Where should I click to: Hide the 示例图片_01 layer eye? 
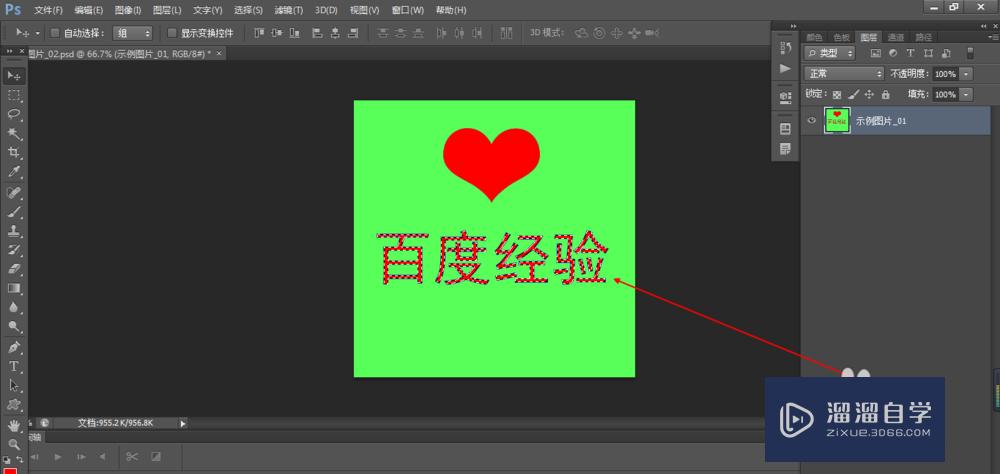point(812,120)
